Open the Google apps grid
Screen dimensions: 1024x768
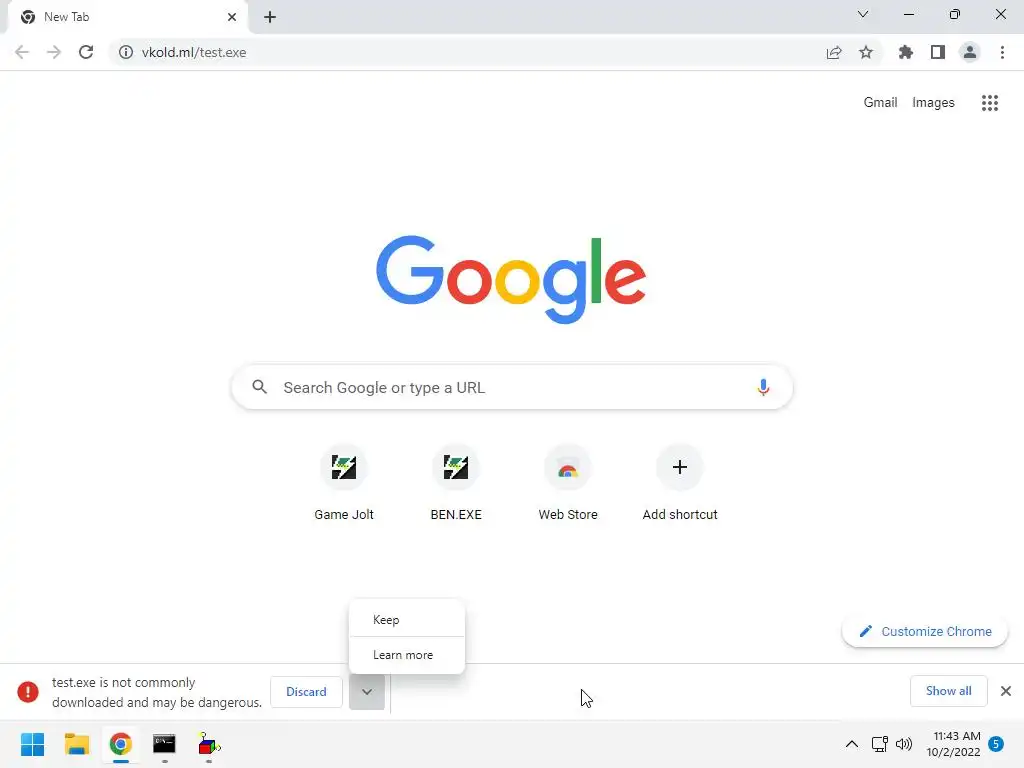pyautogui.click(x=990, y=103)
